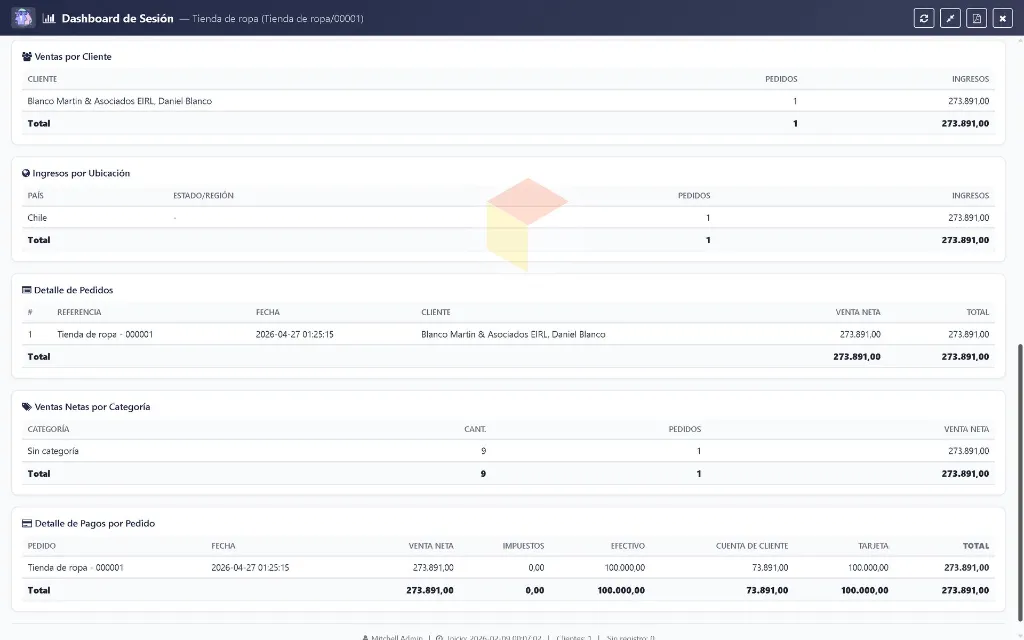The image size is (1024, 640).
Task: Select the Chile country row
Action: 508,217
